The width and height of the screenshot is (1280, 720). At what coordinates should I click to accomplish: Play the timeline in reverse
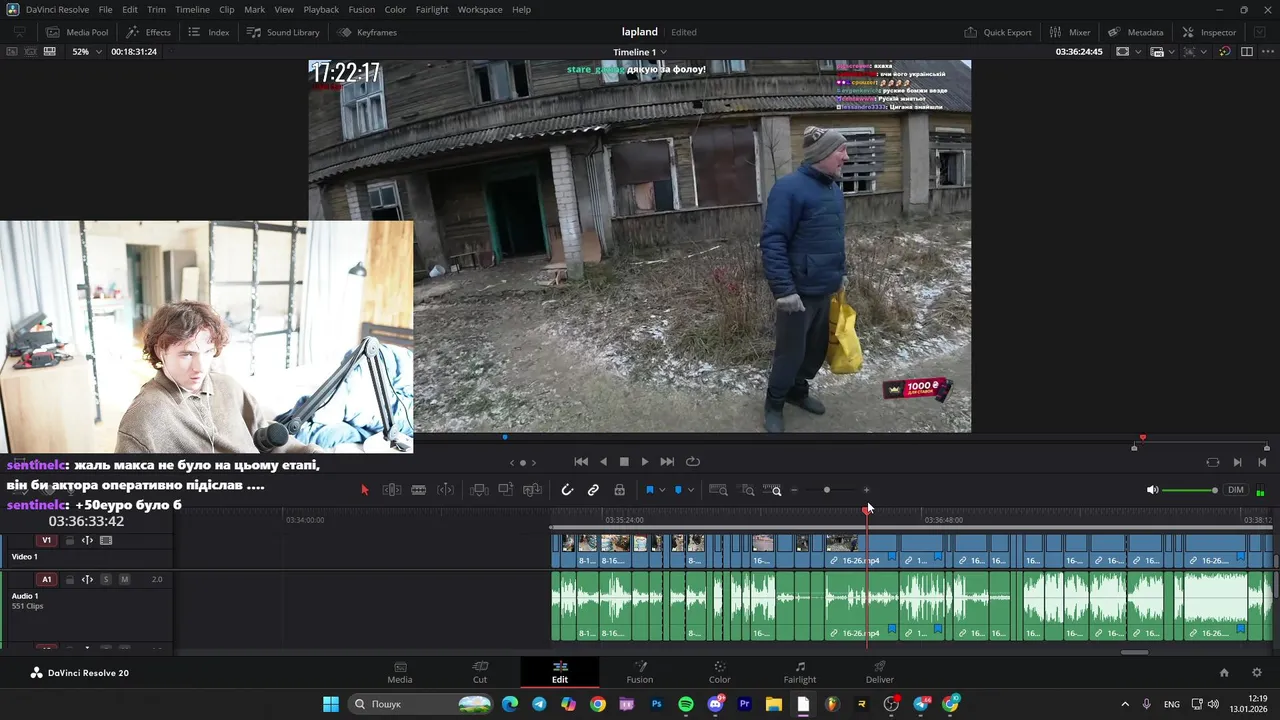603,462
